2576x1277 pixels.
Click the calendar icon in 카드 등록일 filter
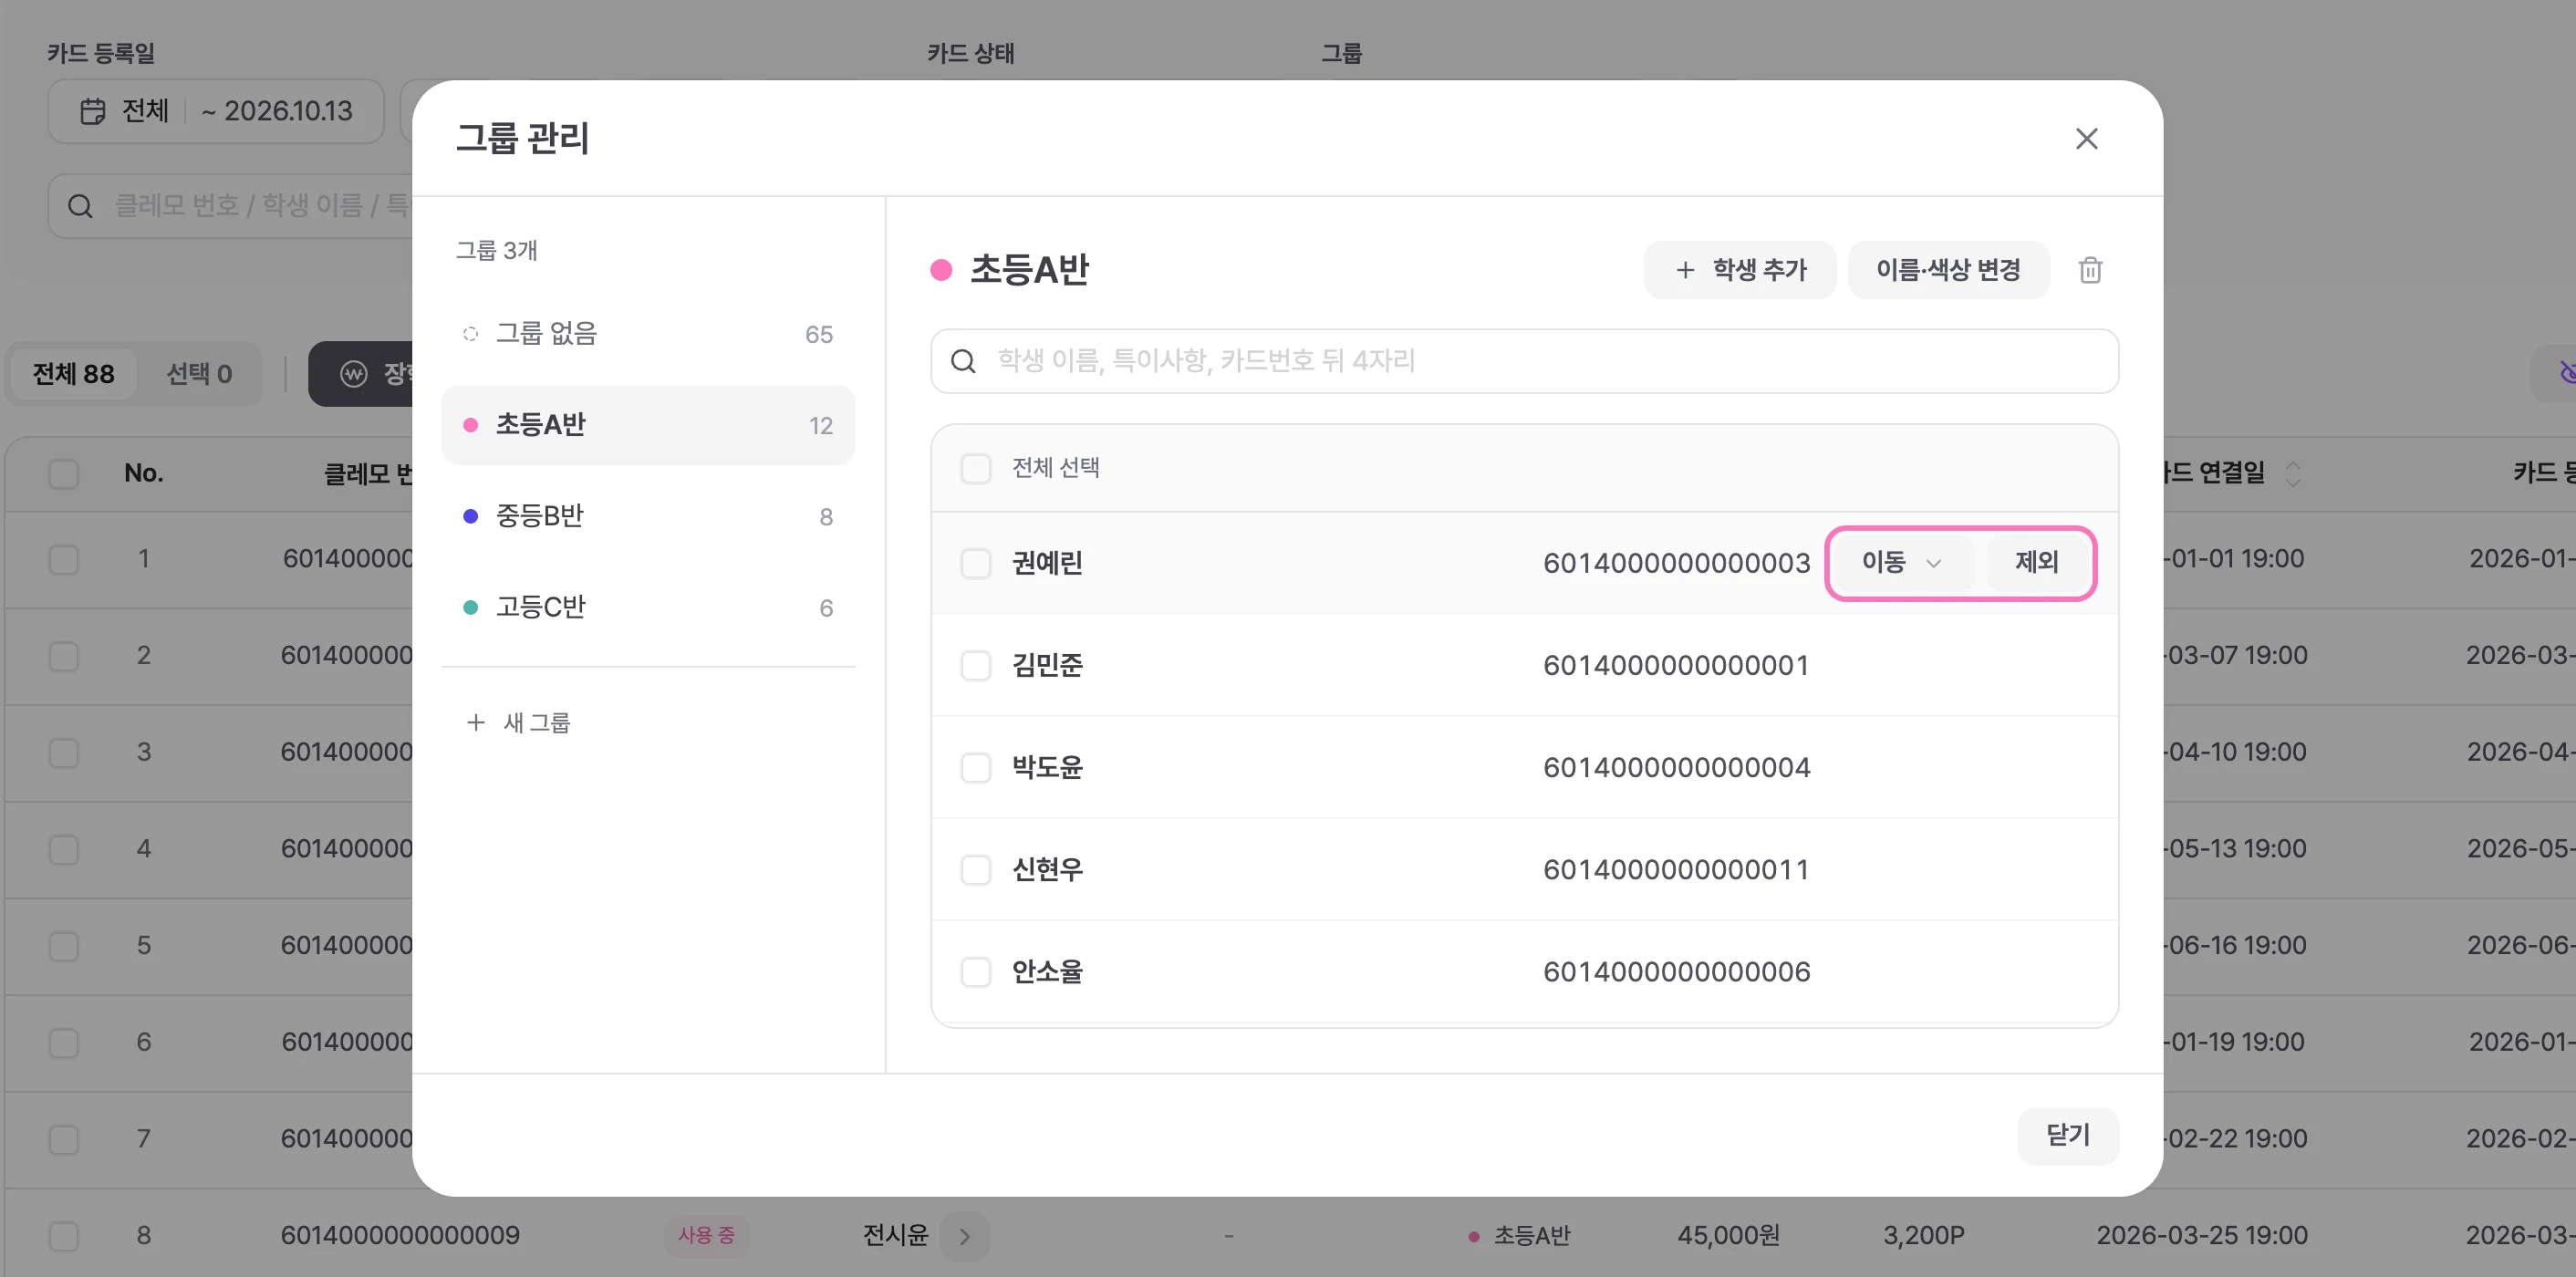click(93, 111)
